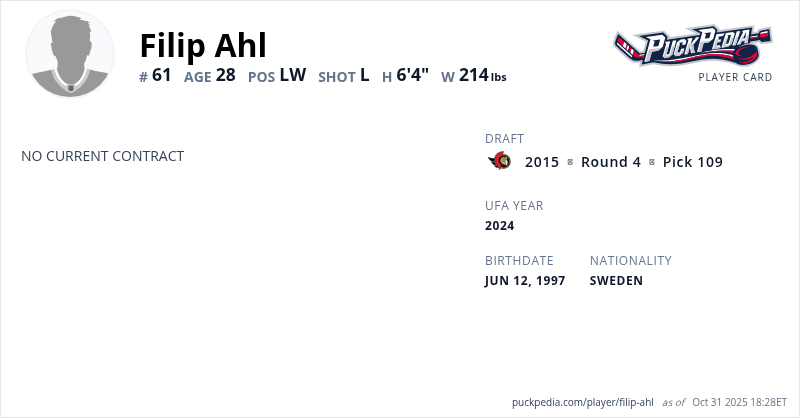
Task: Click the player silhouette avatar
Action: [70, 54]
